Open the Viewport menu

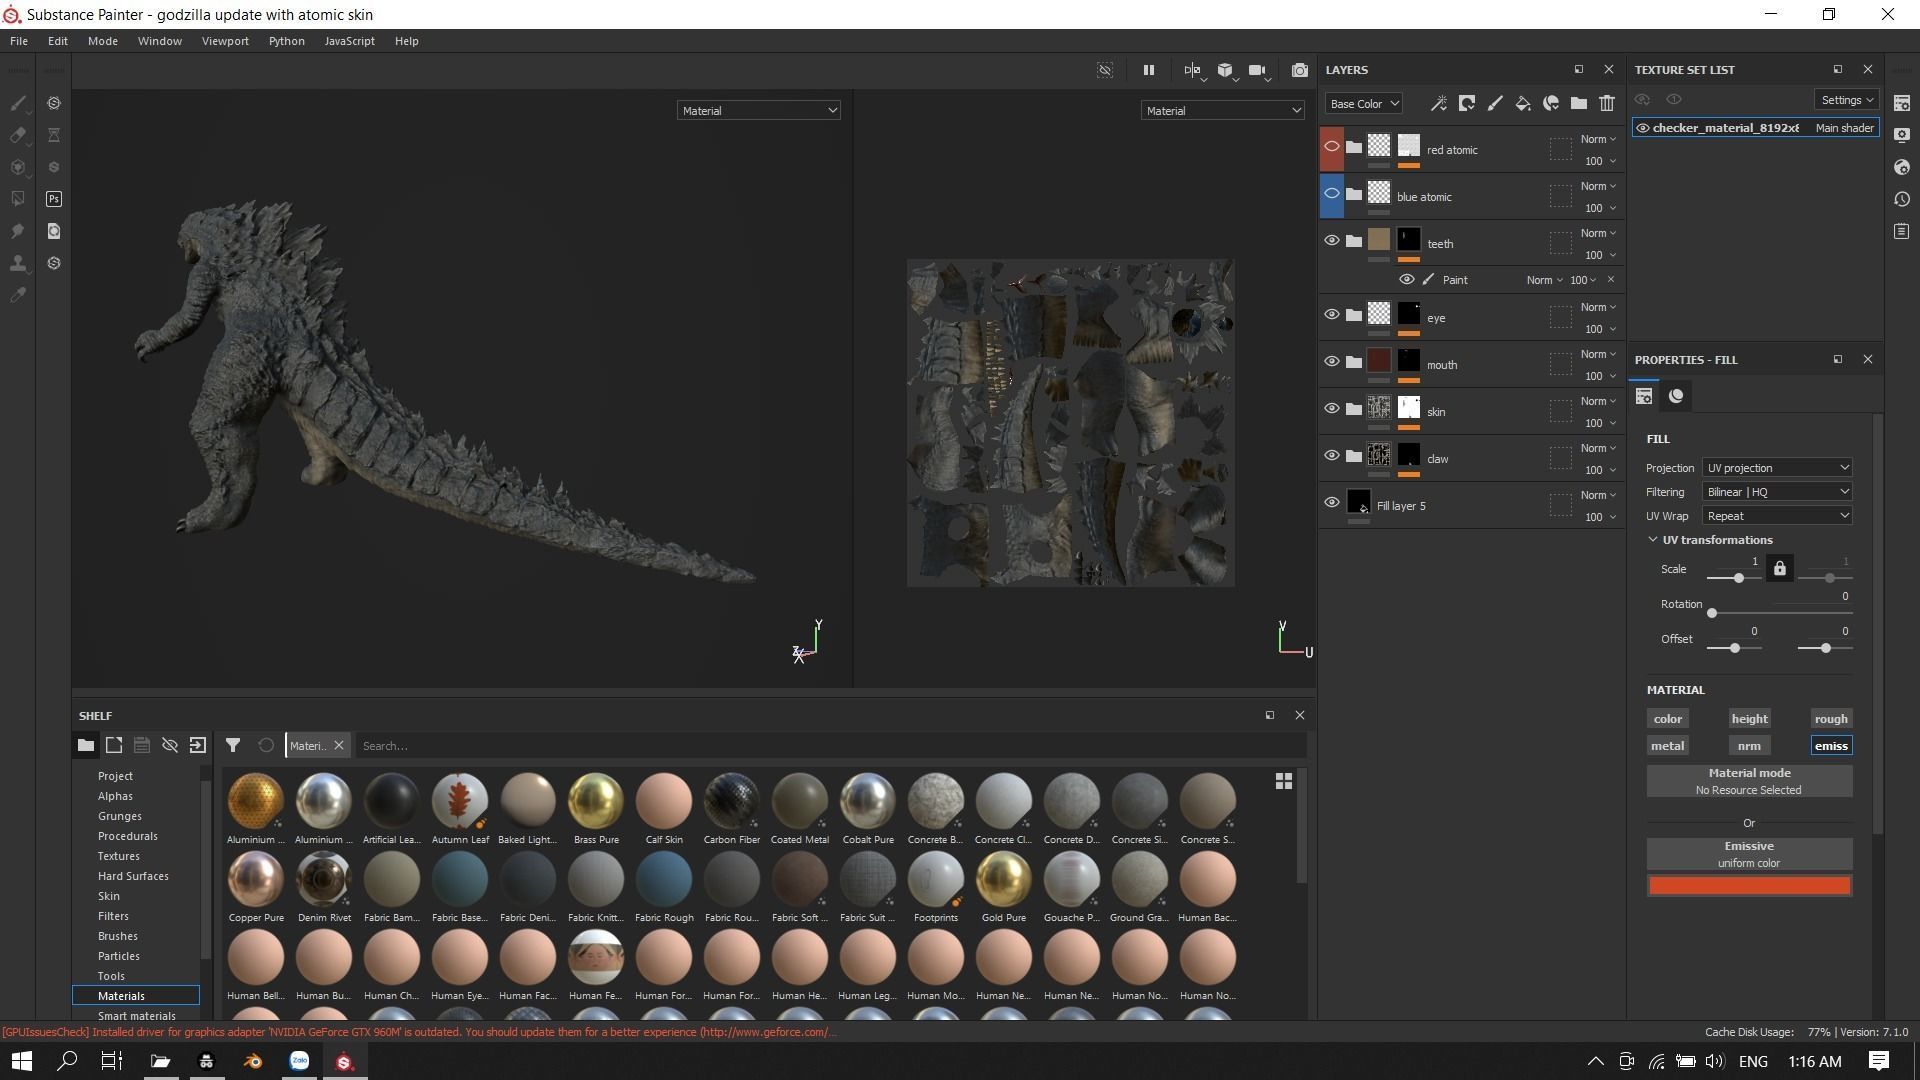tap(225, 41)
